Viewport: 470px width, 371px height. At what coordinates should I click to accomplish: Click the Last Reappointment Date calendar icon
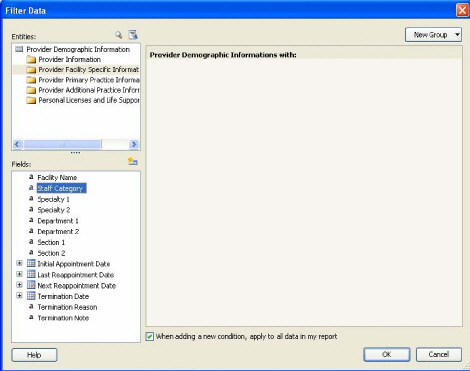(x=31, y=274)
